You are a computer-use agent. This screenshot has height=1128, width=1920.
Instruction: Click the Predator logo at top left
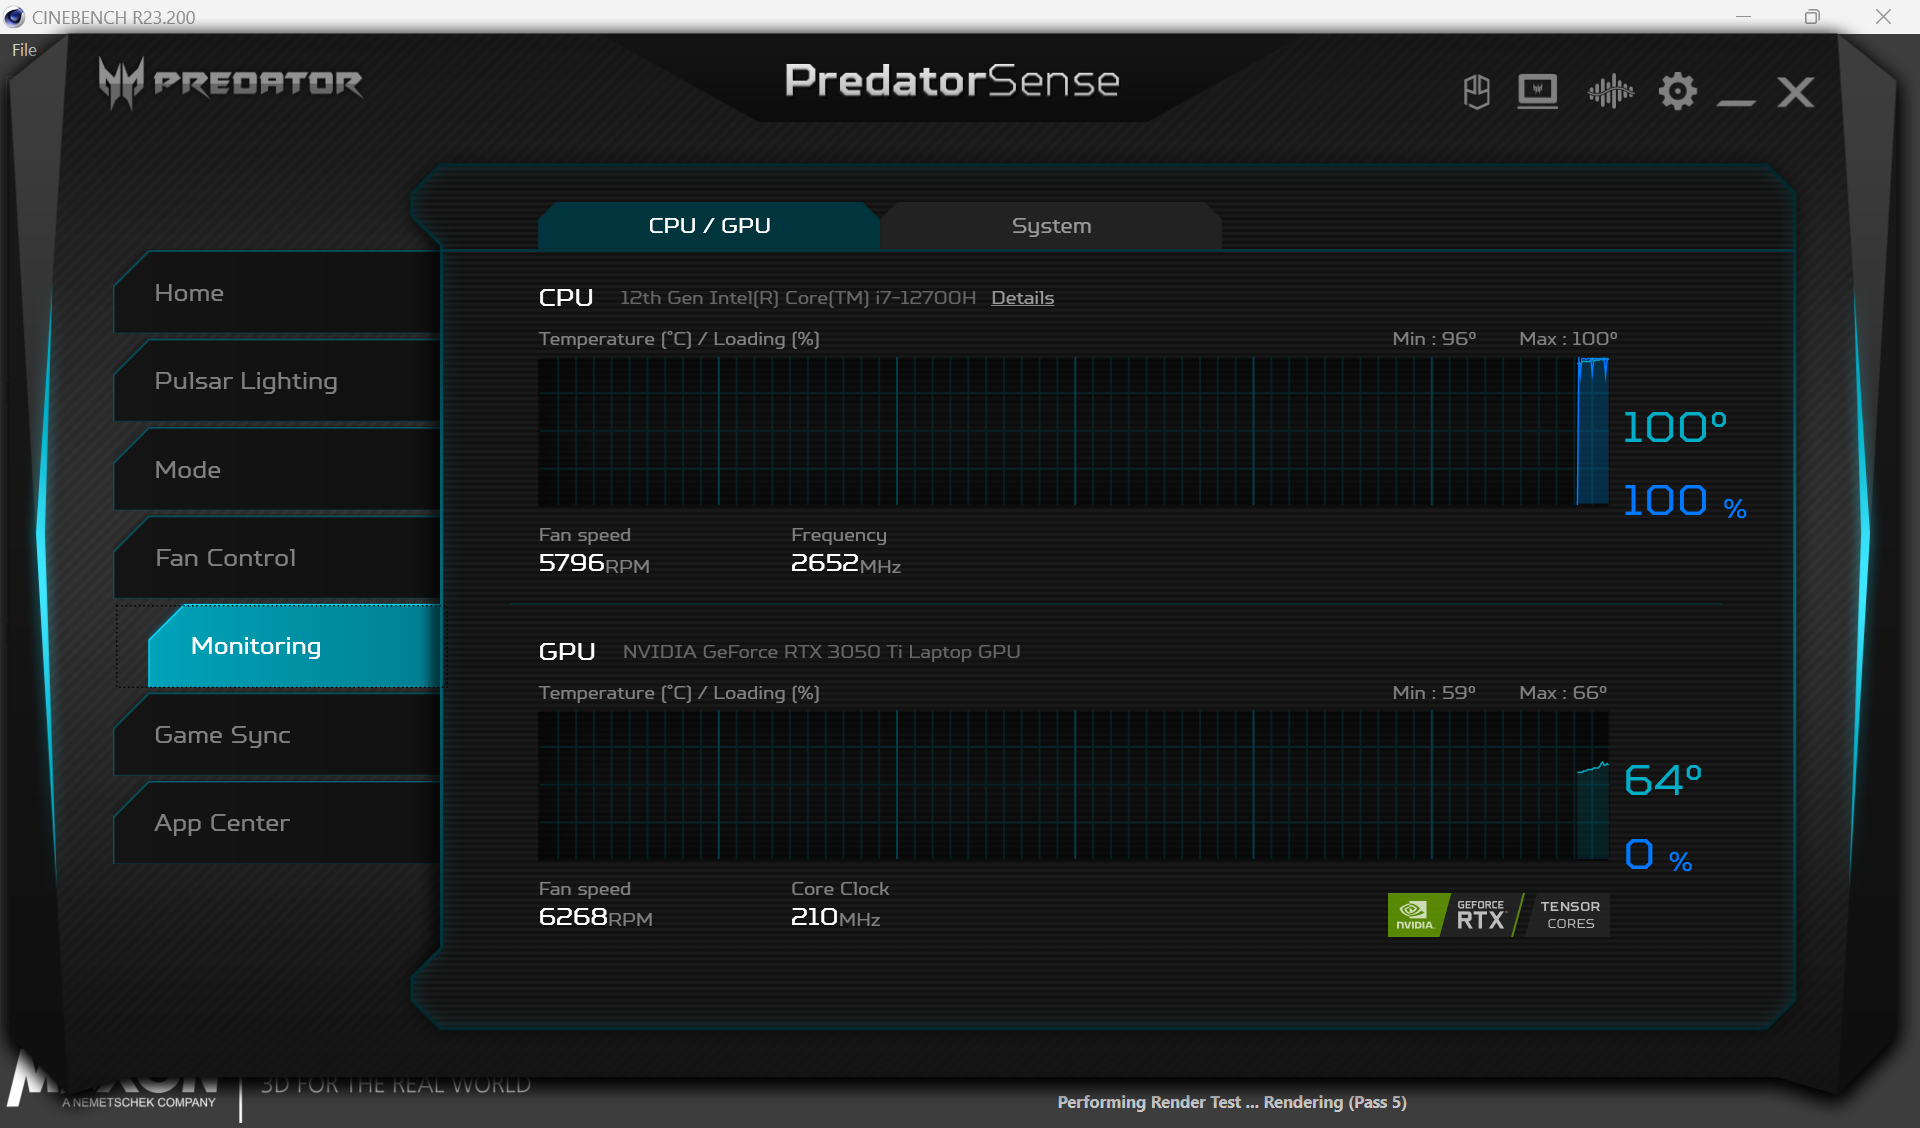[x=231, y=82]
